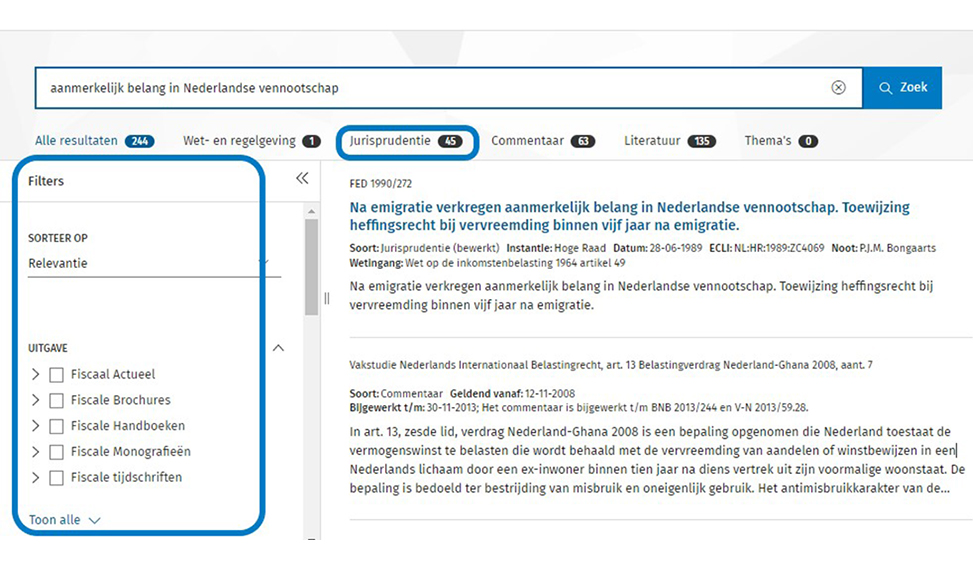Expand the Fiscale tijdschriften arrow
973x569 pixels.
click(x=36, y=478)
